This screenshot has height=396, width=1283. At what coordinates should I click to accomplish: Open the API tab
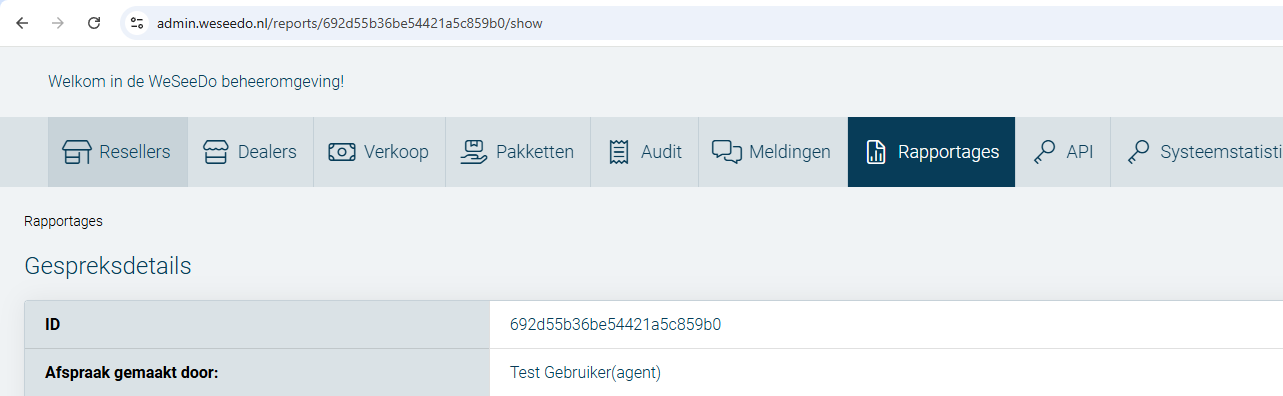[x=1063, y=152]
